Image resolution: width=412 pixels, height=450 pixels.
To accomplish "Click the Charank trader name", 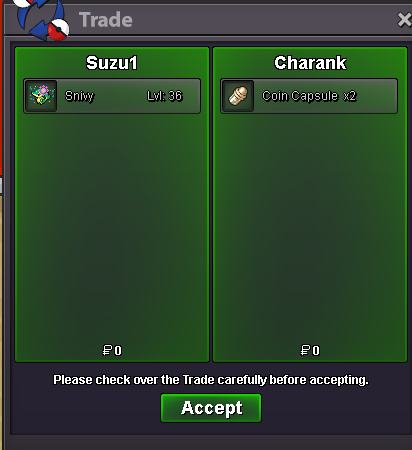I will click(310, 63).
